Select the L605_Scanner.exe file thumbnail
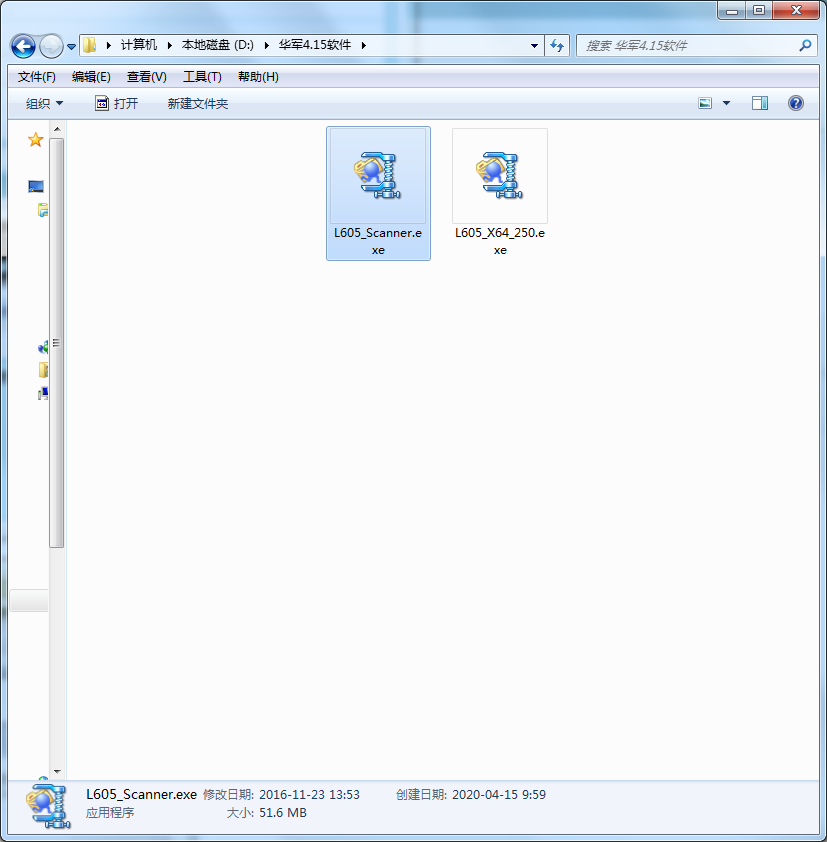 click(378, 175)
